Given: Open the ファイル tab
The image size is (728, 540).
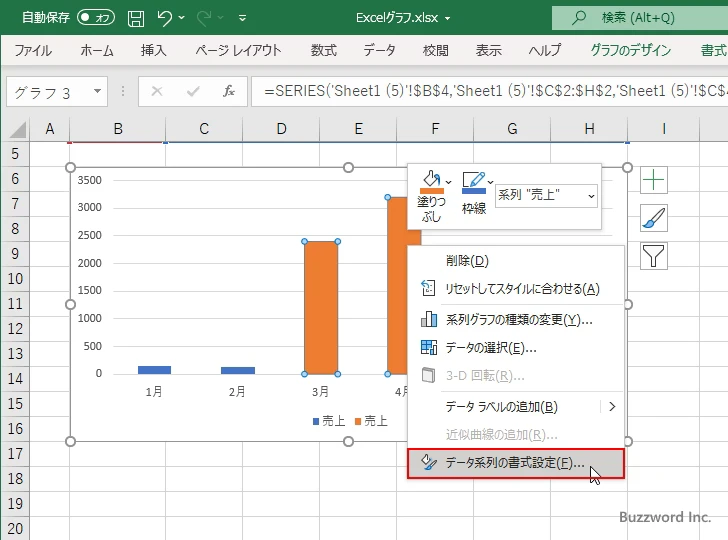Looking at the screenshot, I should (33, 50).
